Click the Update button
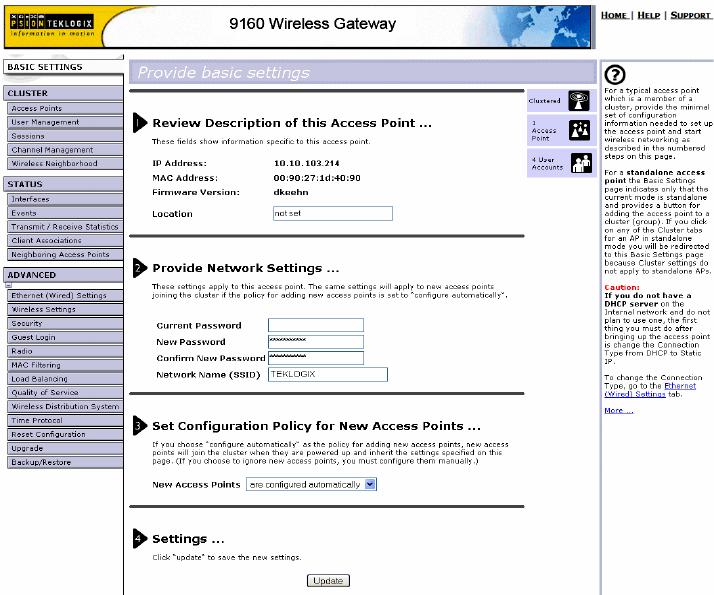Screen dimensions: 714x595 click(328, 580)
